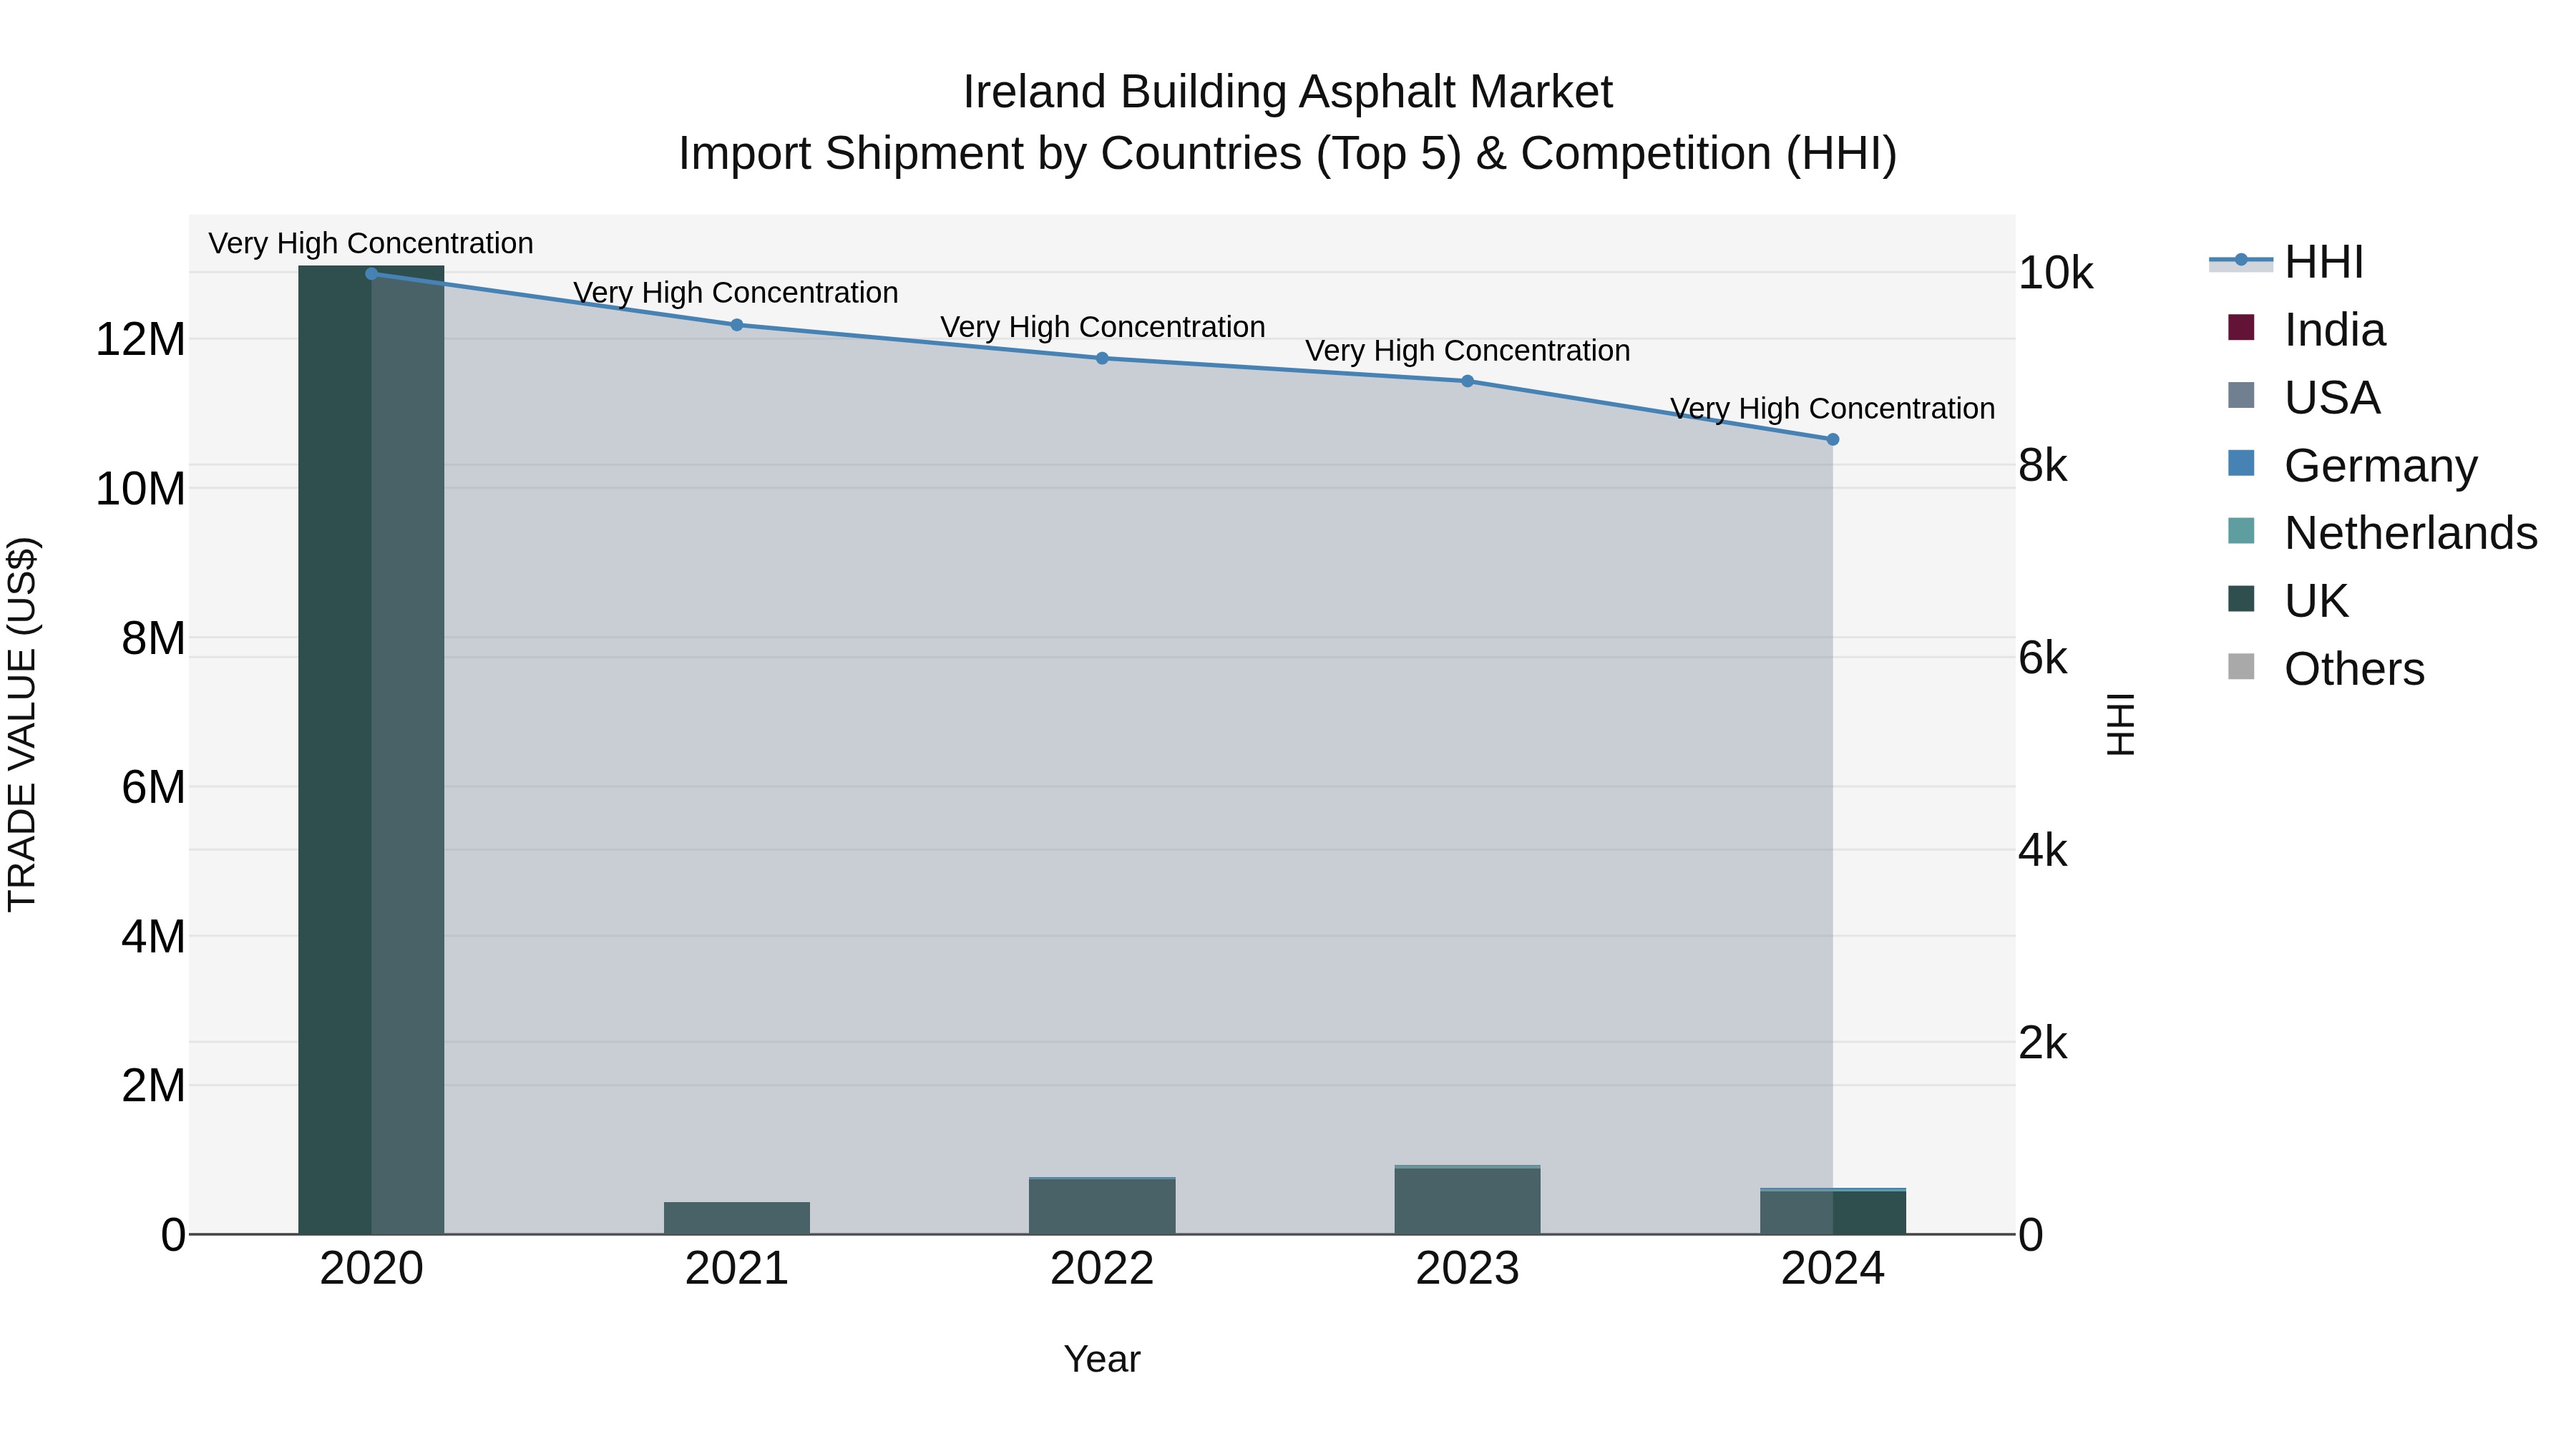This screenshot has height=1449, width=2576.
Task: Select the 2022 HHI data point
Action: pos(1102,358)
